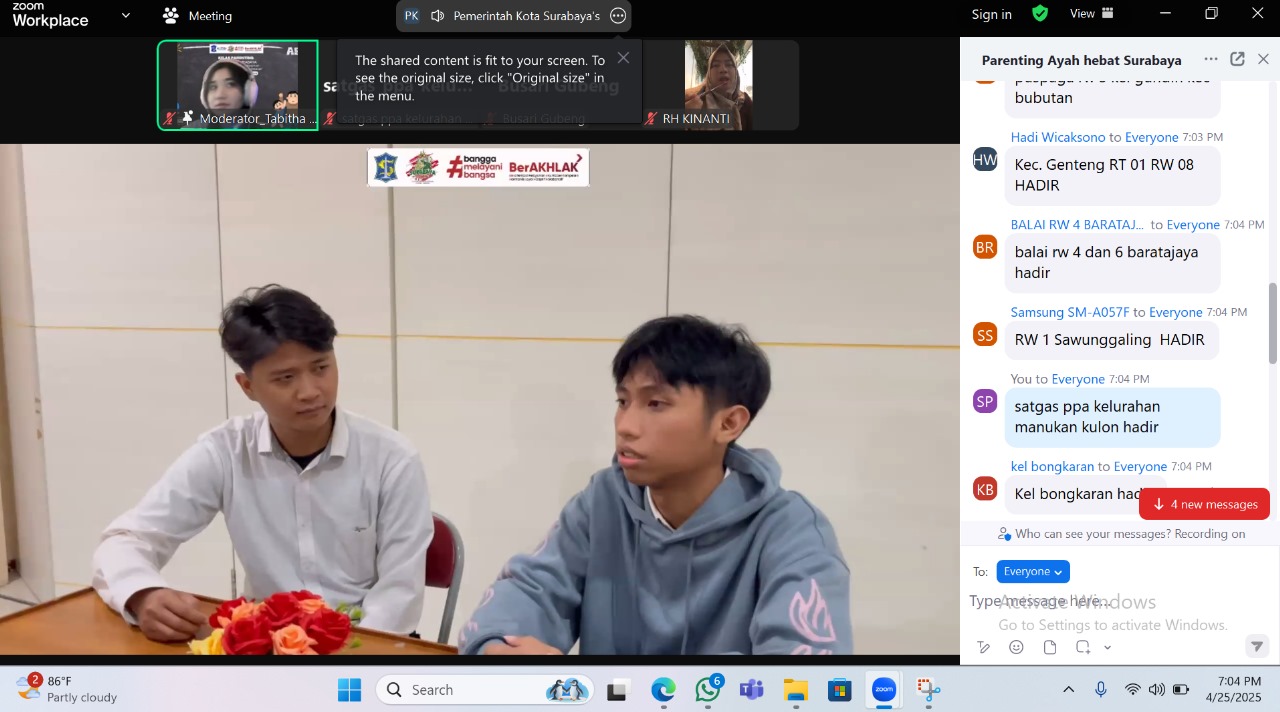
Task: Open the green security shield info
Action: (1040, 14)
